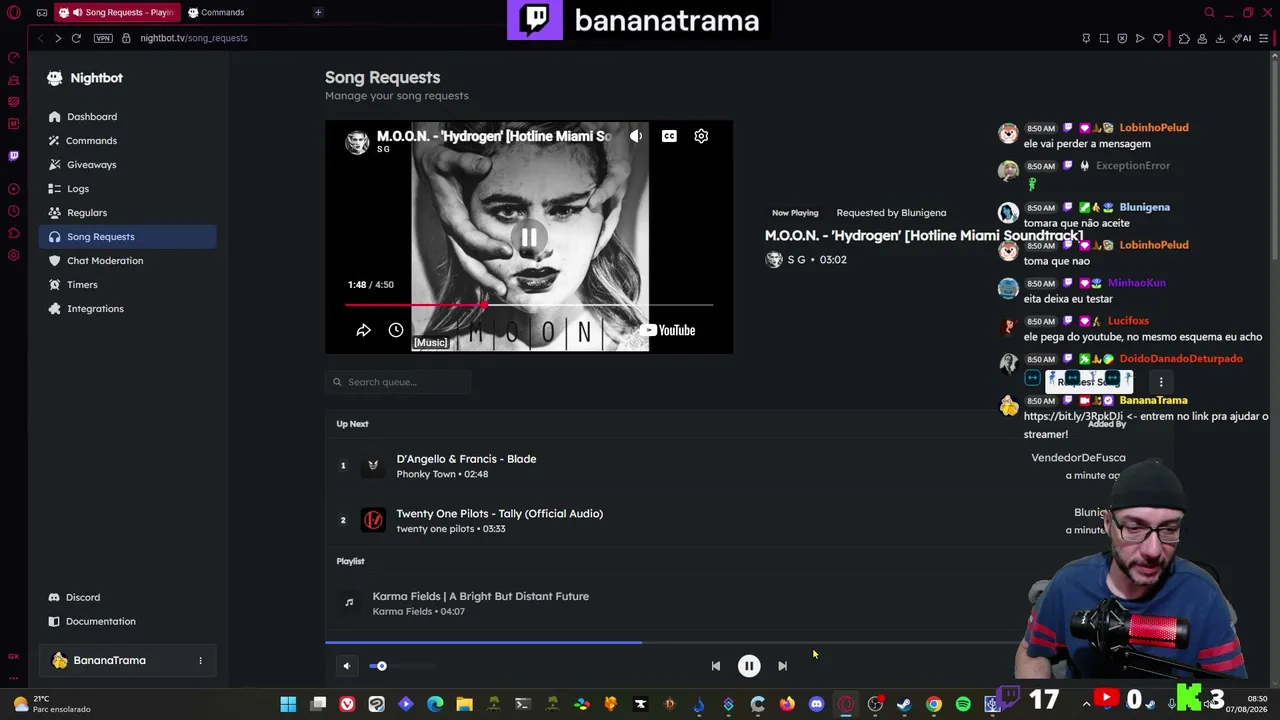Open the Twitch icon in browser sidebar
Viewport: 1280px width, 720px height.
tap(13, 156)
